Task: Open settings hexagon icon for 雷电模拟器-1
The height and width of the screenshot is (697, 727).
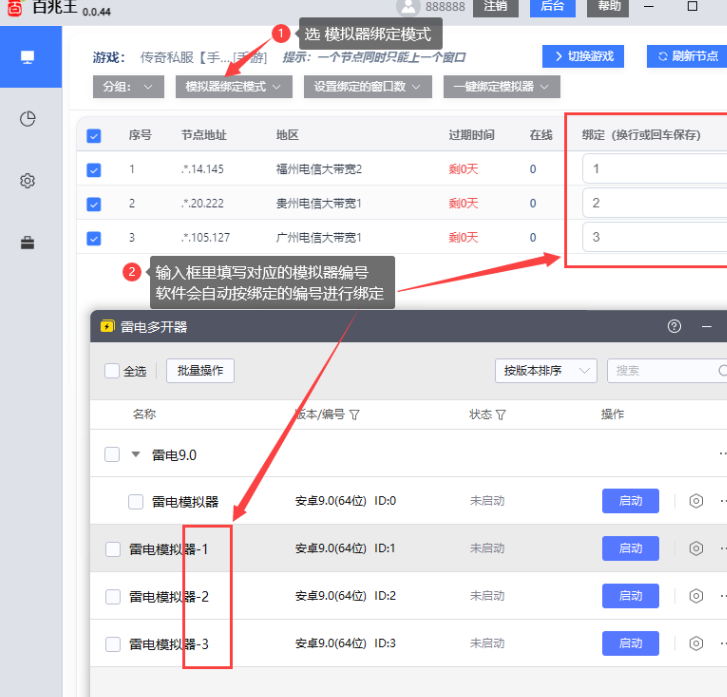Action: 696,549
